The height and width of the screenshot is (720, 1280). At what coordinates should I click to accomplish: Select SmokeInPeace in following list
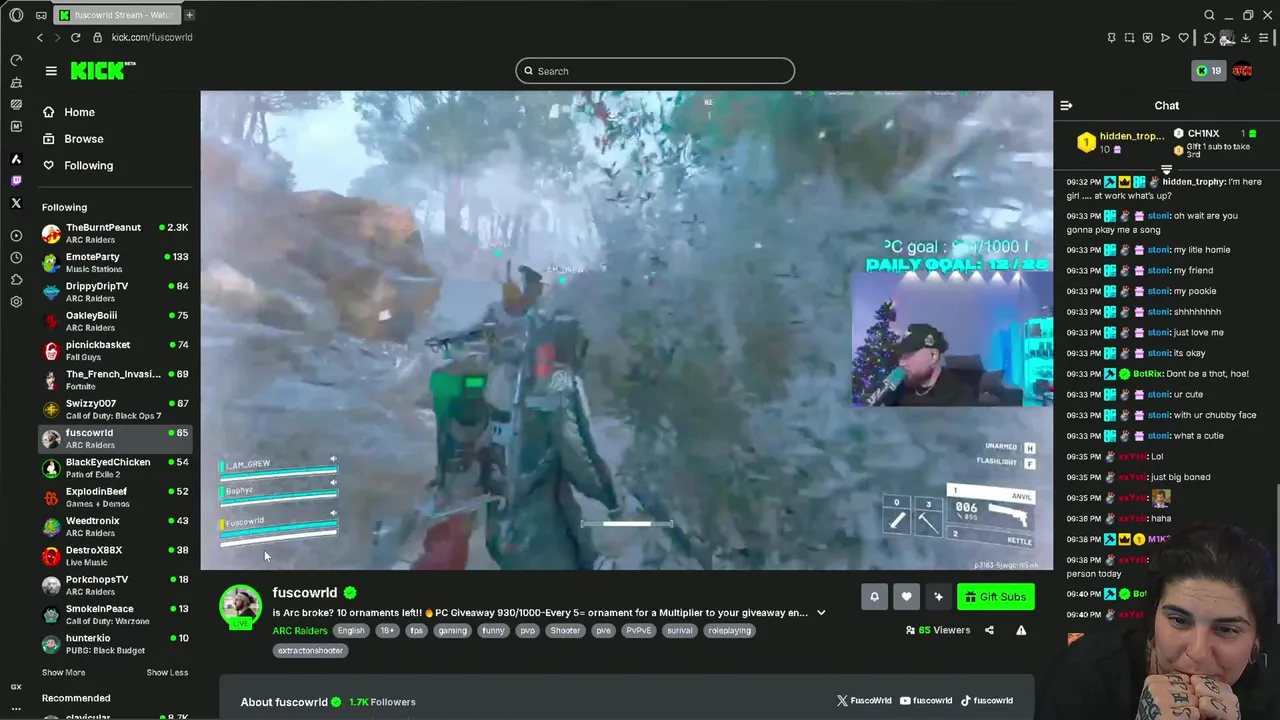point(115,614)
